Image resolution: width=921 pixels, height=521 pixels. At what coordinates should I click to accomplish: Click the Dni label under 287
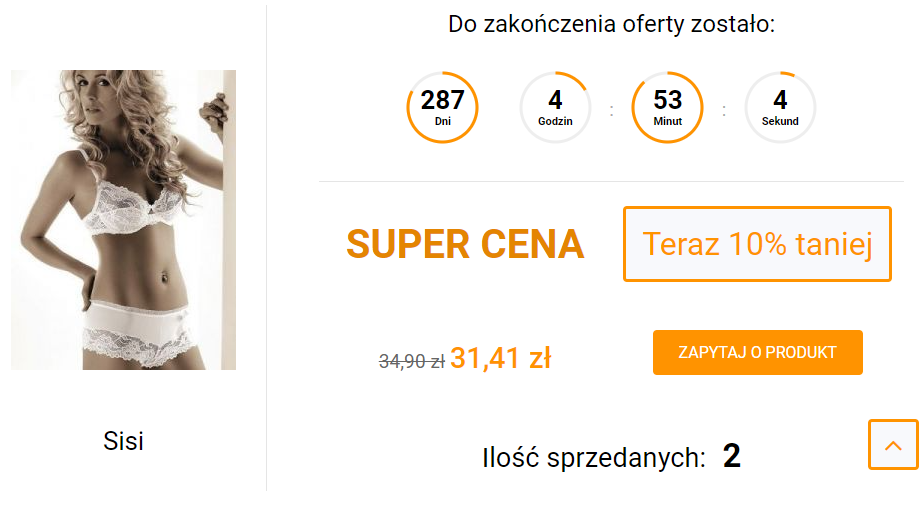click(443, 122)
